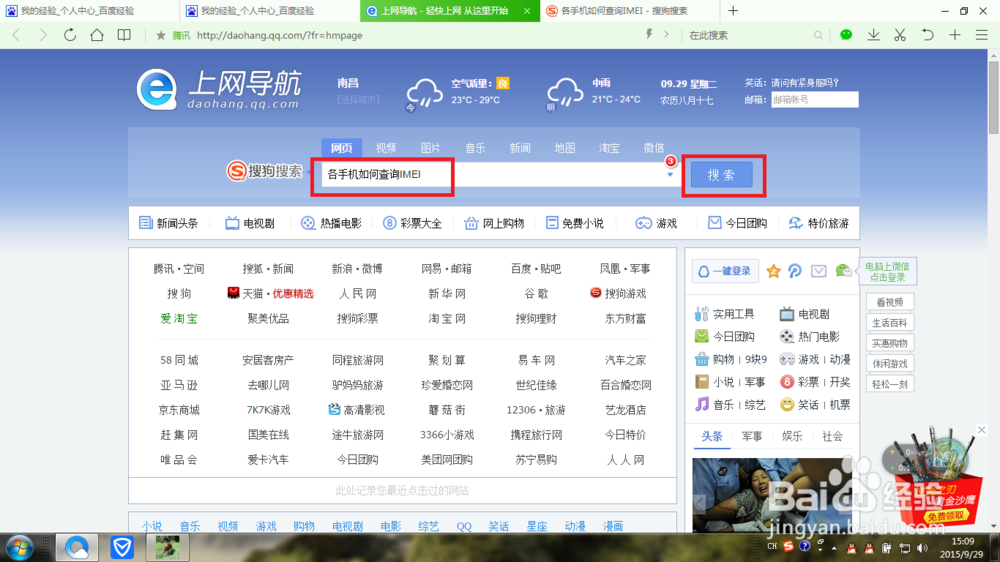Switch to browser tab 各手机如何查询IMEI
1000x562 pixels.
630,11
